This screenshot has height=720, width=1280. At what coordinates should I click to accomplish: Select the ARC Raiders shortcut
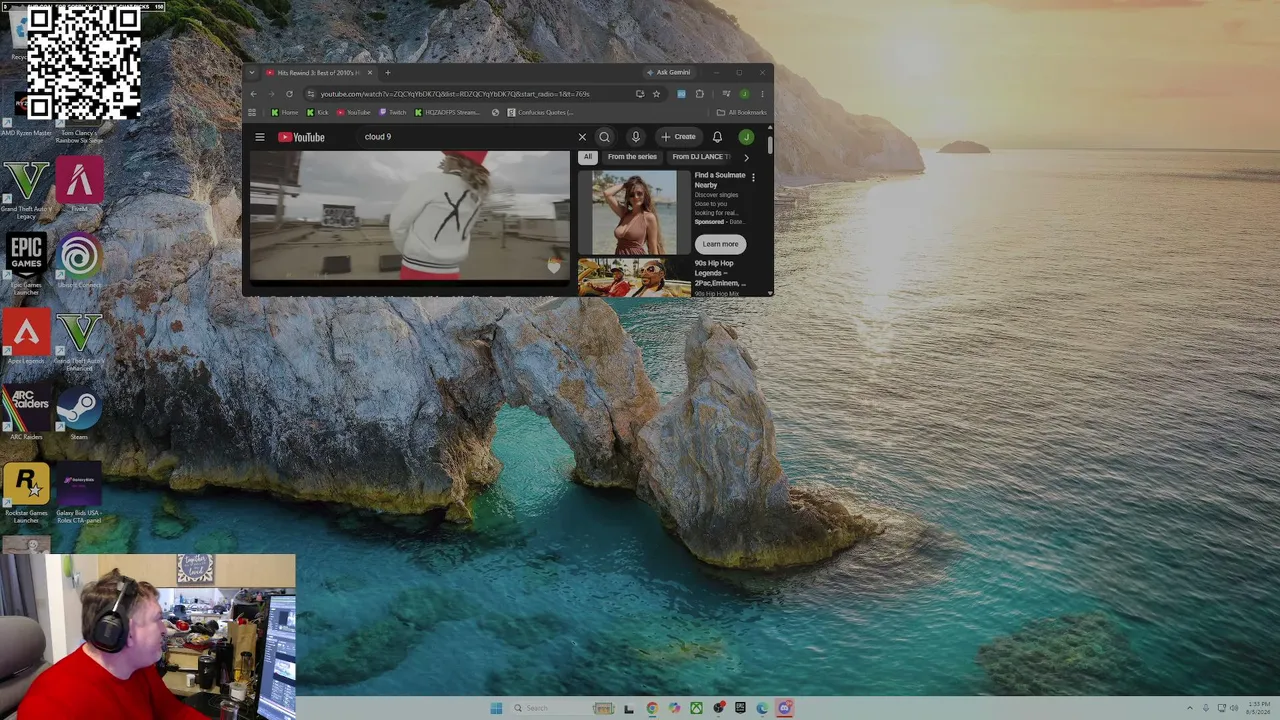26,414
